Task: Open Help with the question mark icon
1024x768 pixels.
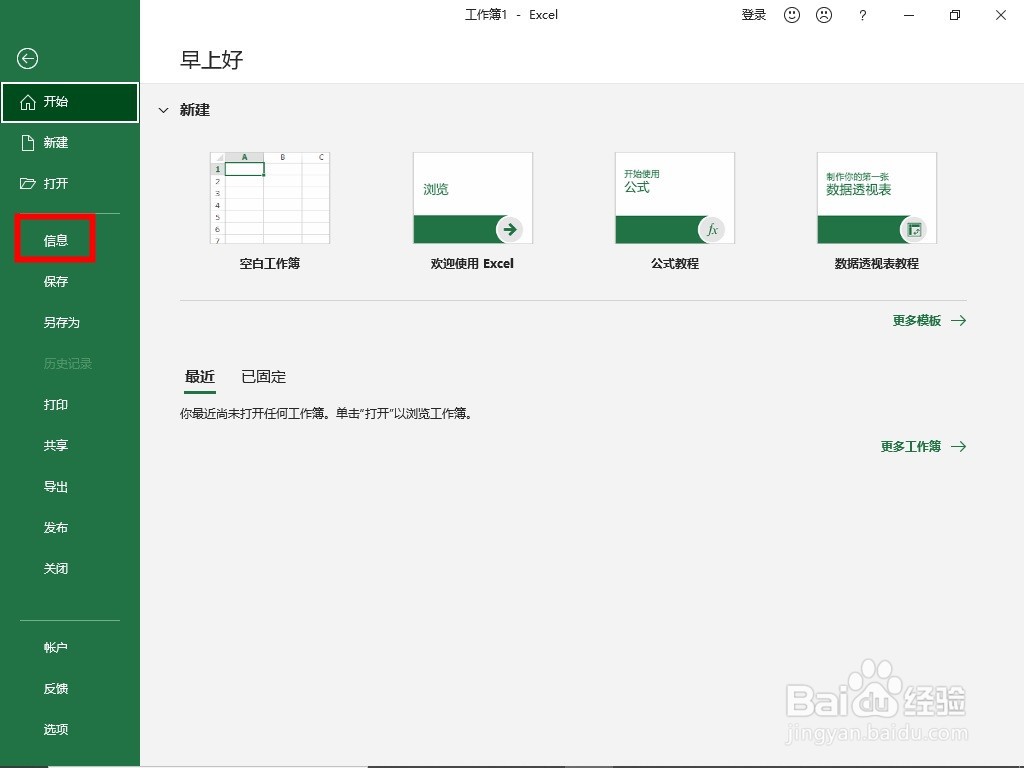Action: click(863, 16)
